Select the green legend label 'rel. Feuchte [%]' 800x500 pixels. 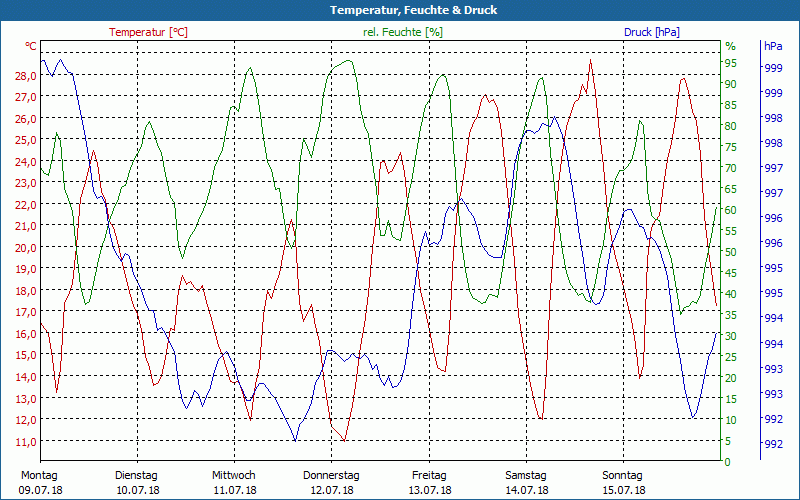click(x=403, y=32)
